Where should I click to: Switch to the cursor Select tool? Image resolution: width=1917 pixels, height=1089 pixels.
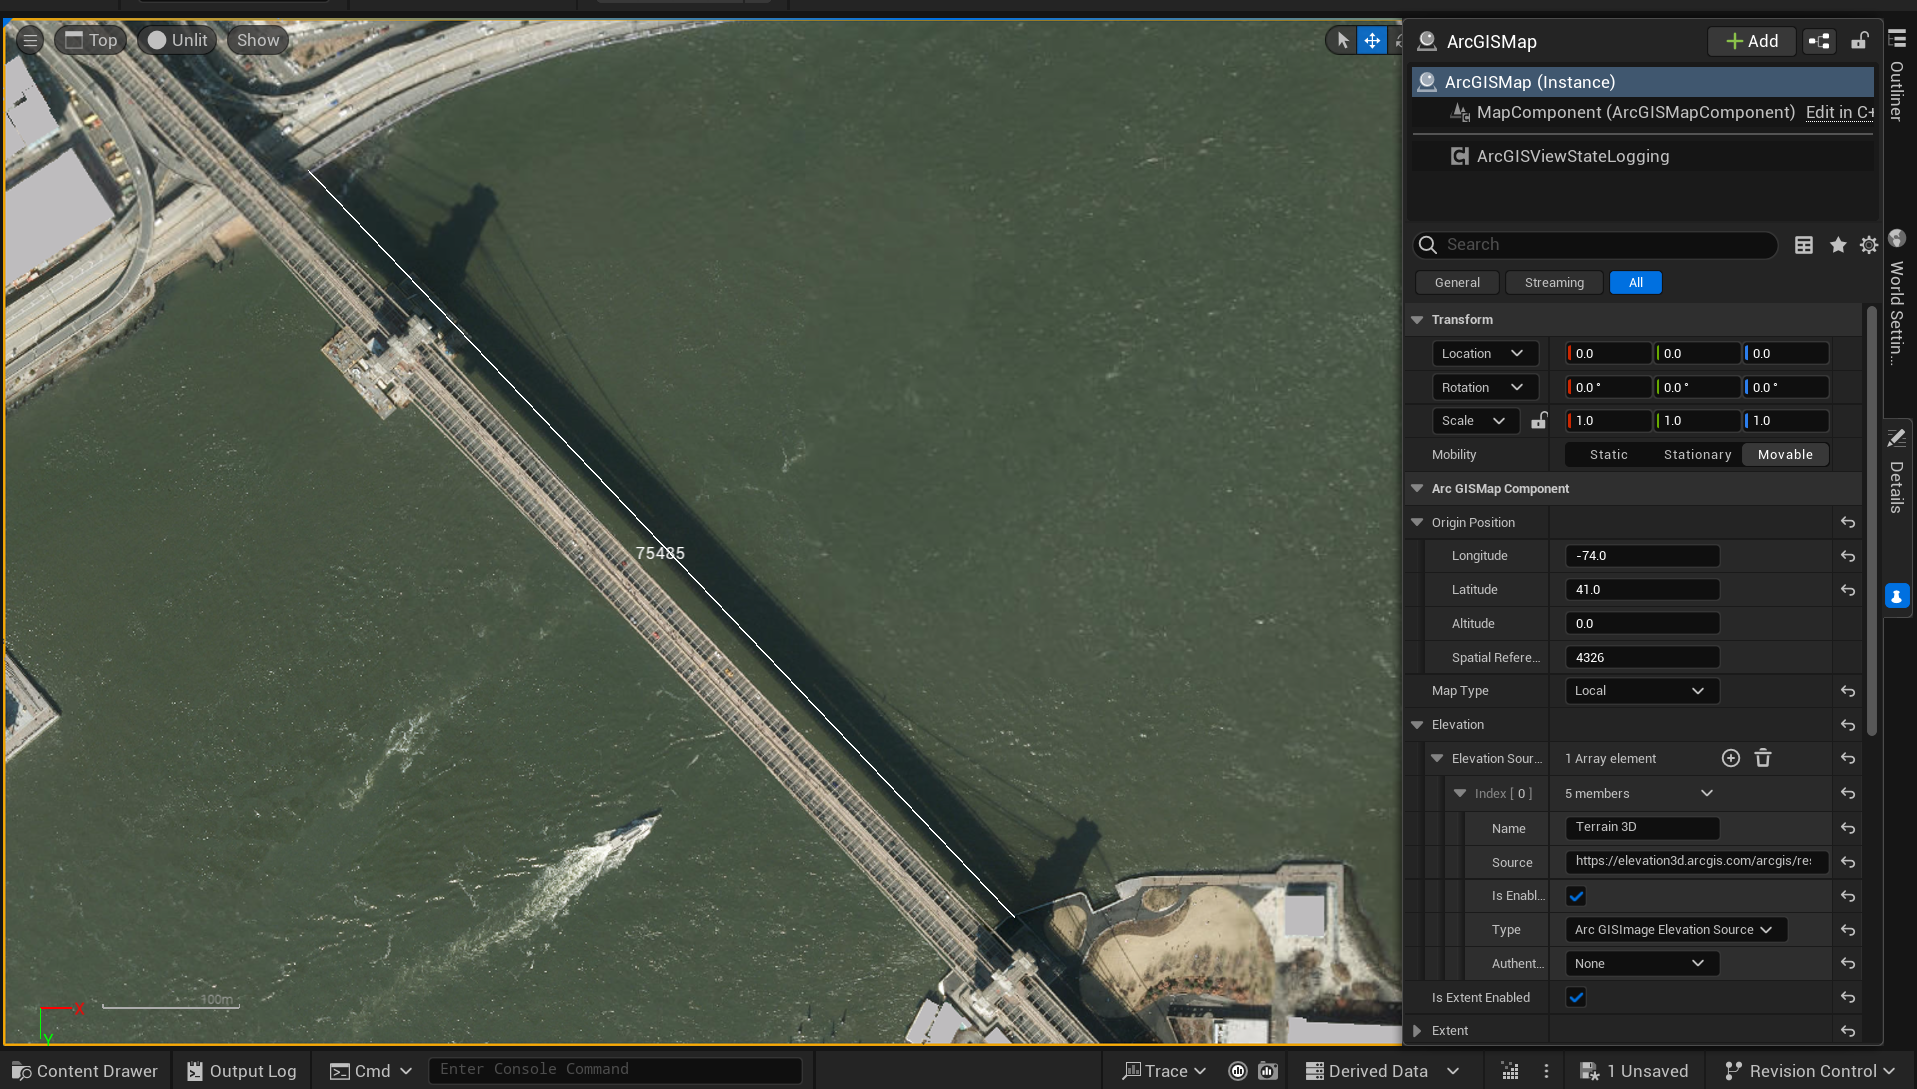tap(1341, 40)
